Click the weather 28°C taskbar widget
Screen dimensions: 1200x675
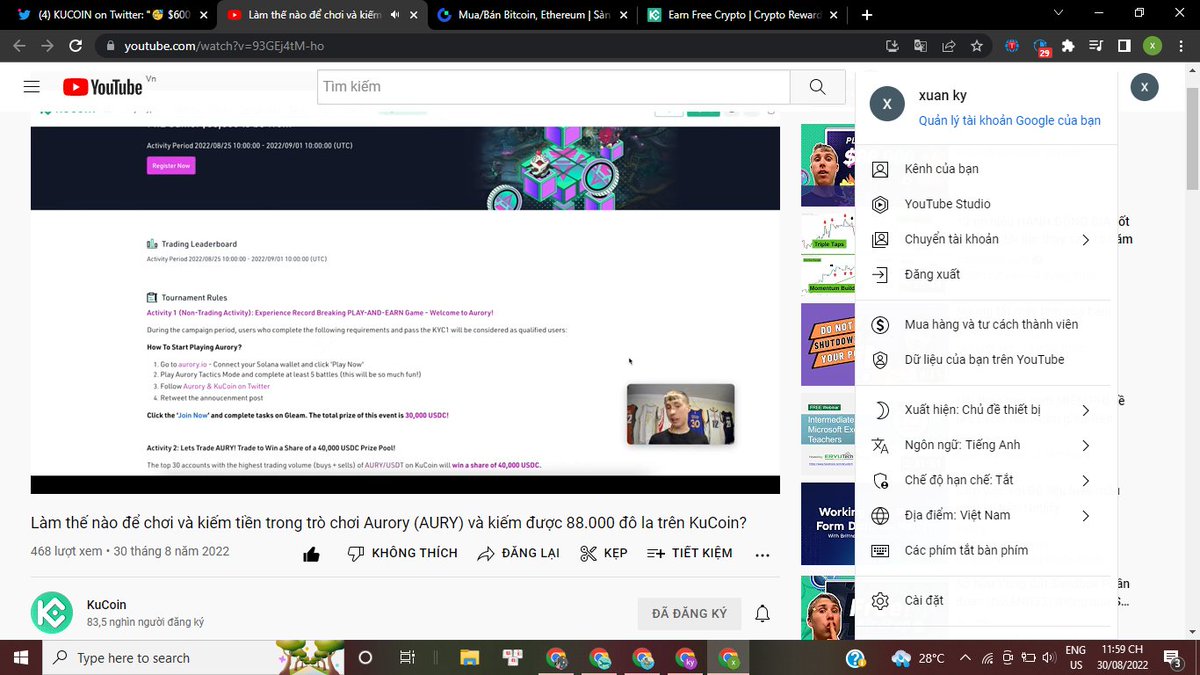pos(918,658)
